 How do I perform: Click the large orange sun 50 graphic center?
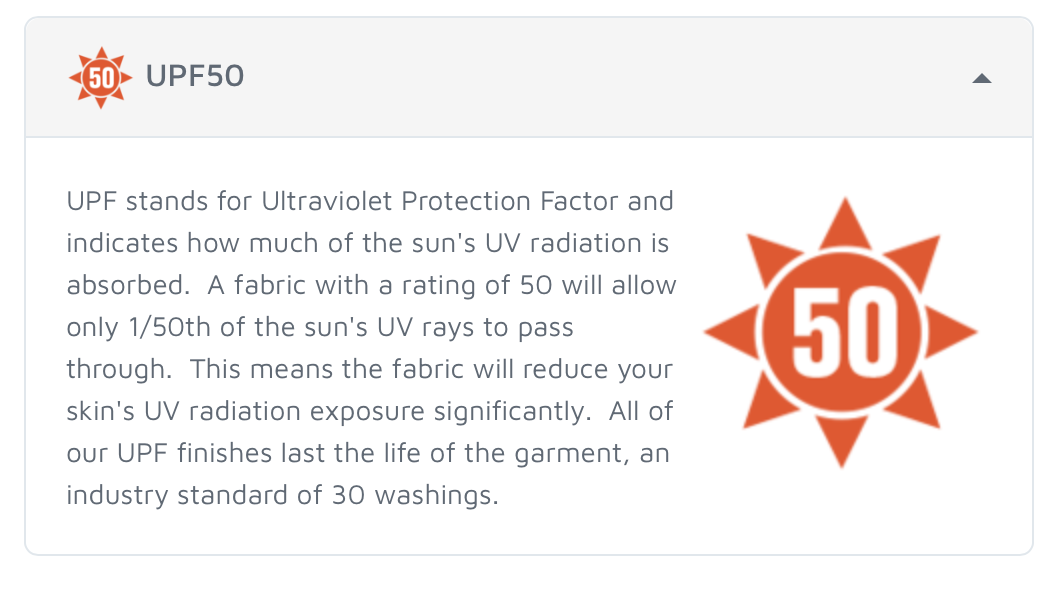(x=842, y=331)
